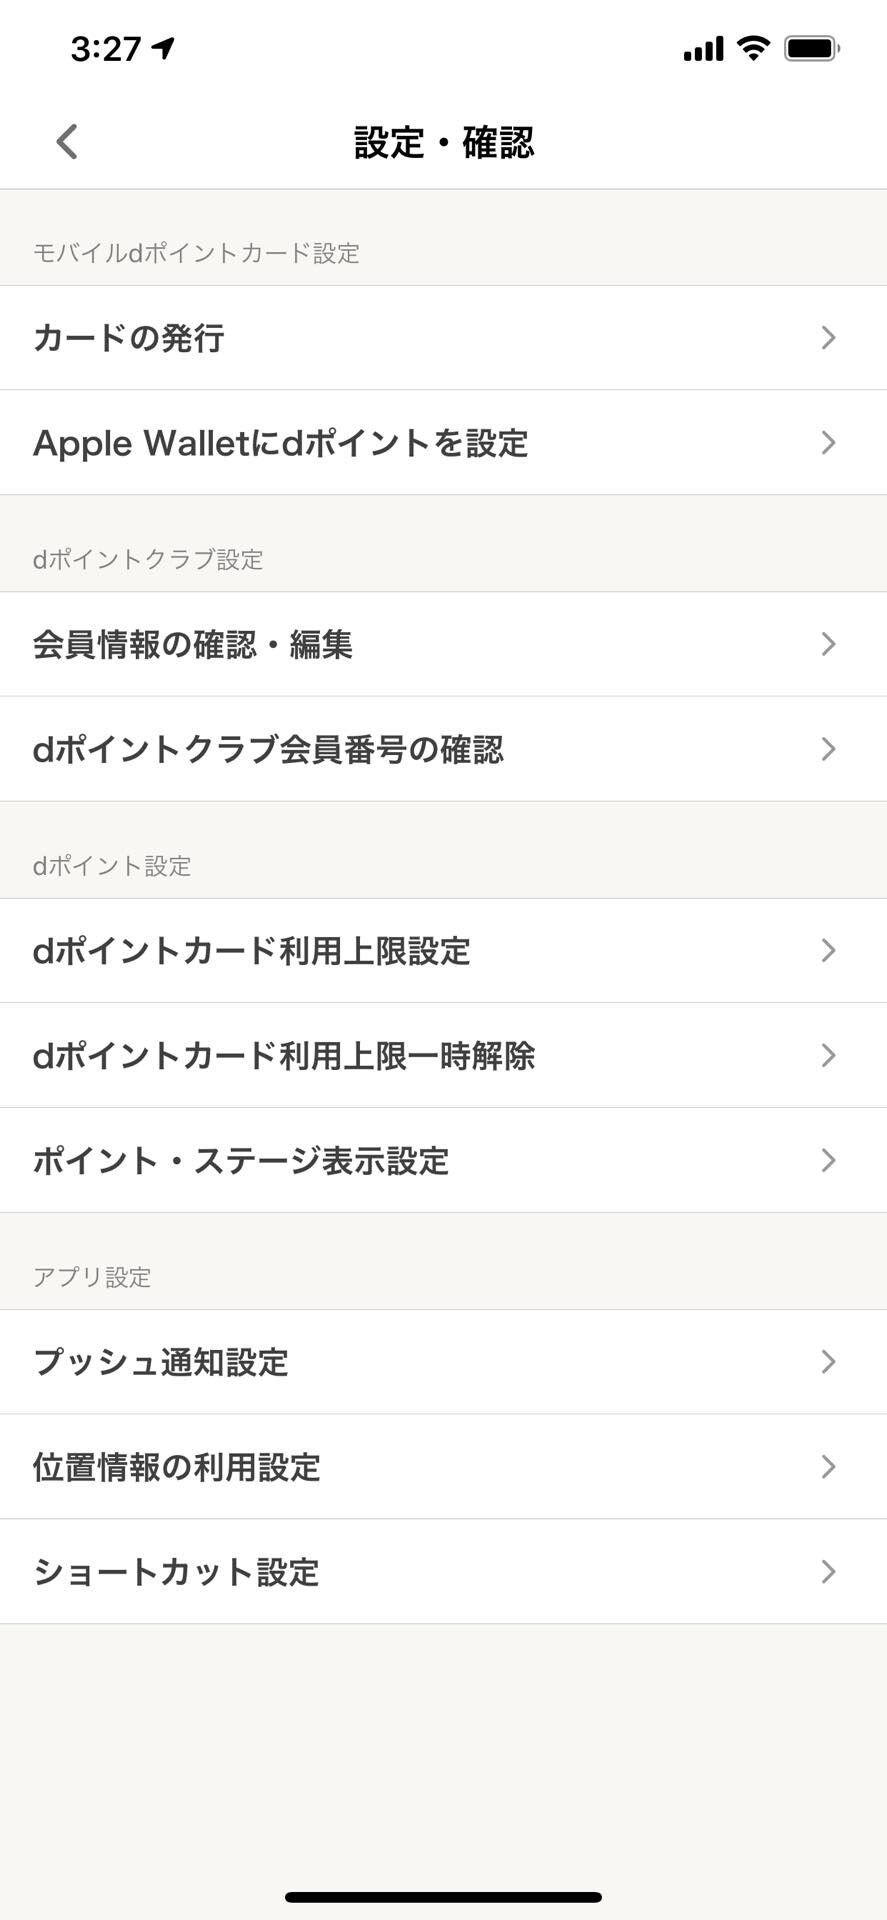This screenshot has width=887, height=1920.
Task: Open Apple Walletにdポイントを設定 item
Action: [x=443, y=443]
